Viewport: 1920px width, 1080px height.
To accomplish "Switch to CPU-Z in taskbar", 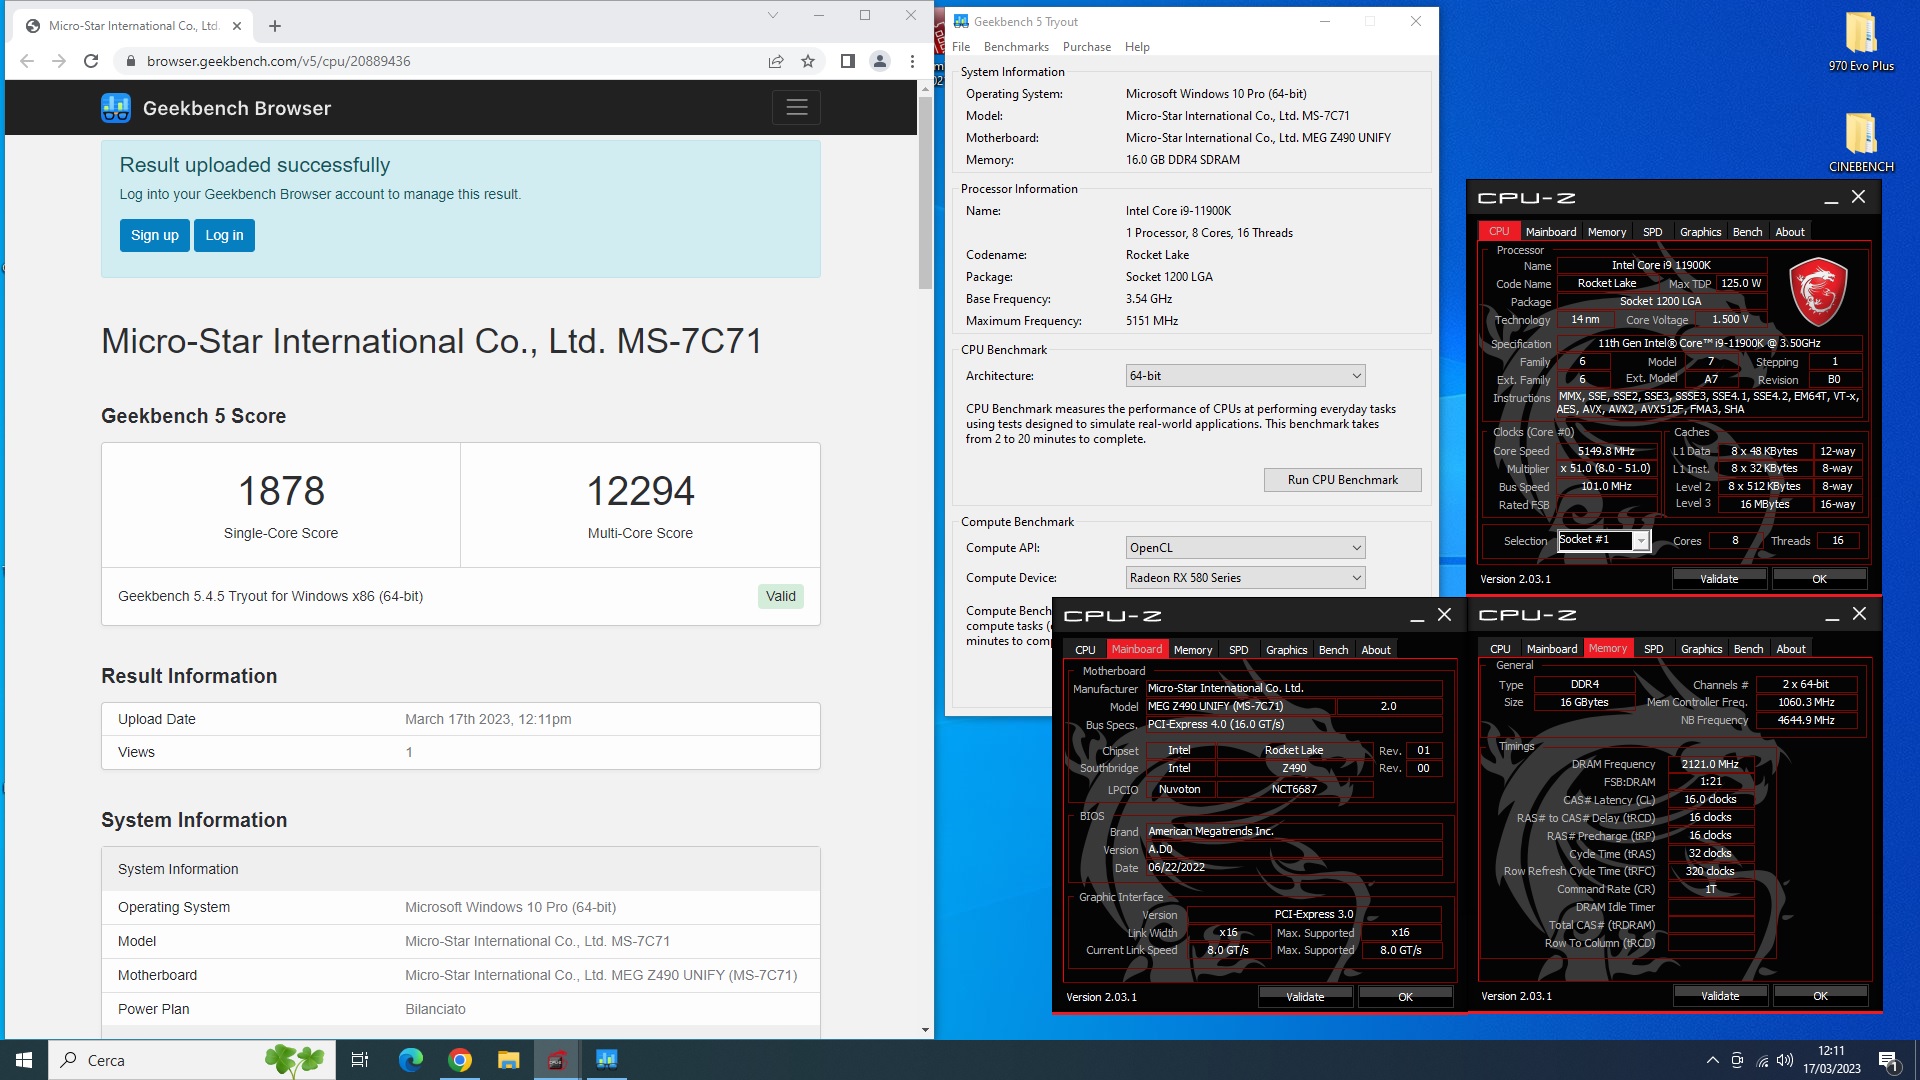I will pyautogui.click(x=557, y=1060).
